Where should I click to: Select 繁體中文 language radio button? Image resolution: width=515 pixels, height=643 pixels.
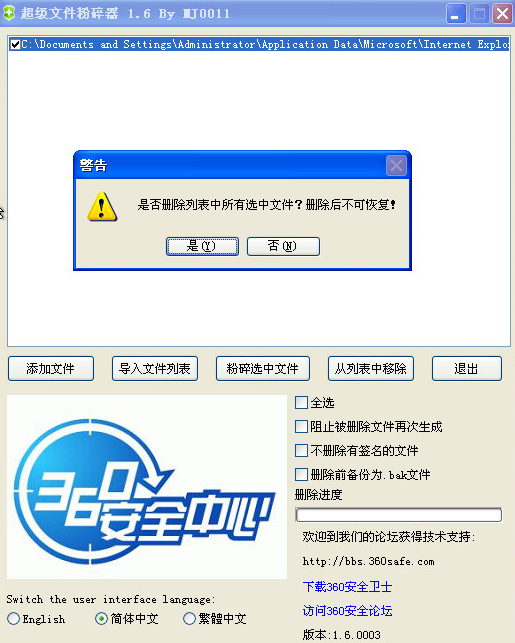tap(189, 618)
